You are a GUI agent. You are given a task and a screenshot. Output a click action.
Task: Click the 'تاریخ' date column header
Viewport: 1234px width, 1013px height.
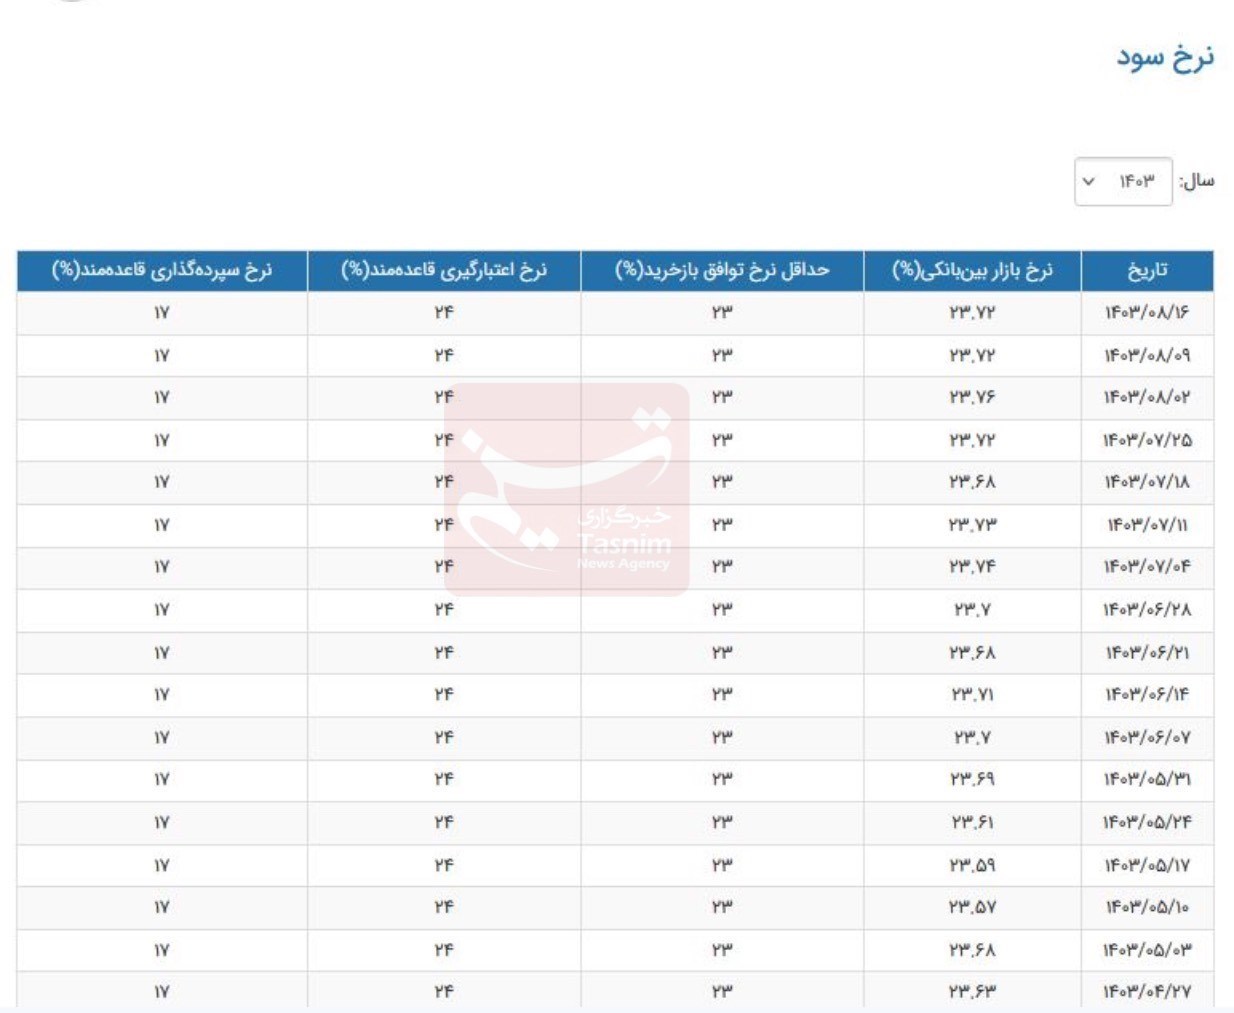(x=1147, y=271)
